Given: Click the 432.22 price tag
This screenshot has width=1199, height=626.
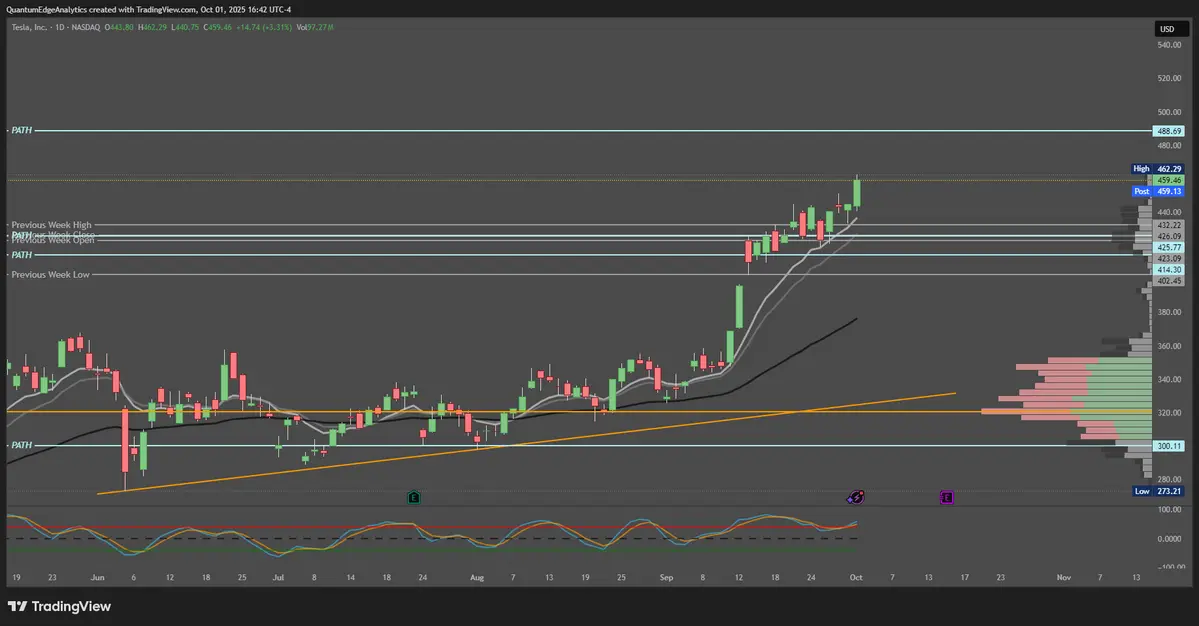Looking at the screenshot, I should pos(1168,225).
